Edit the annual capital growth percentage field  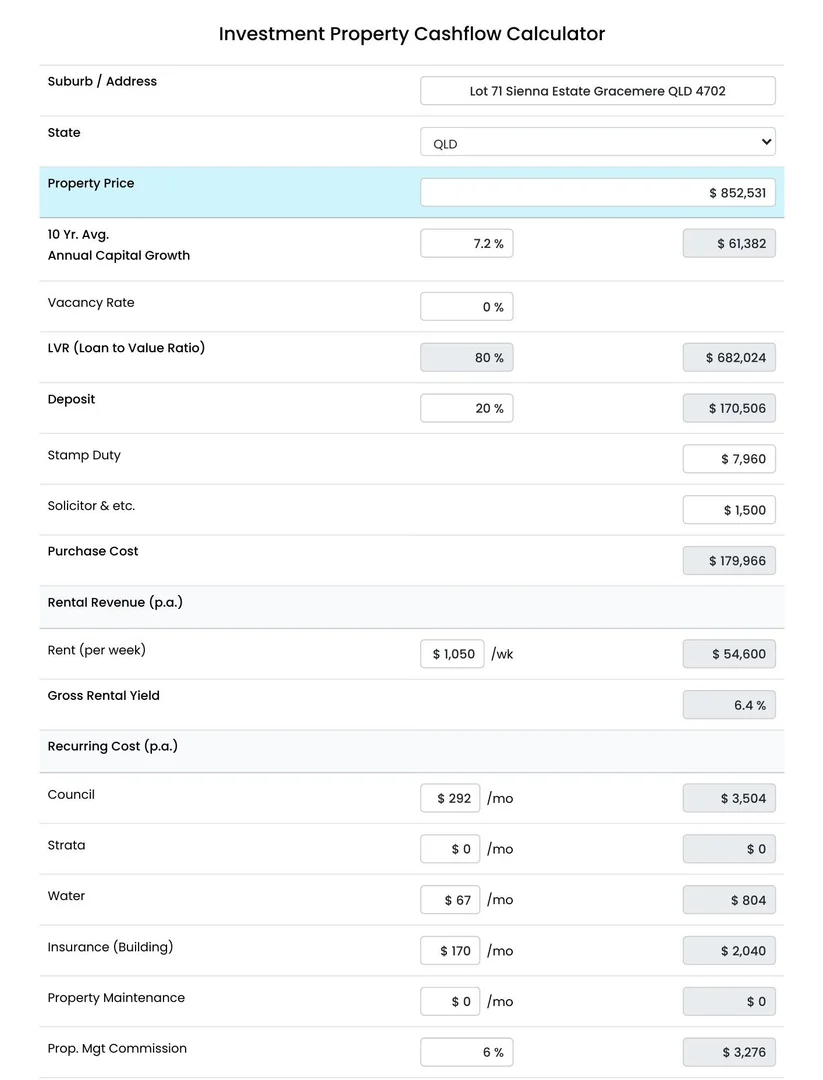coord(466,244)
